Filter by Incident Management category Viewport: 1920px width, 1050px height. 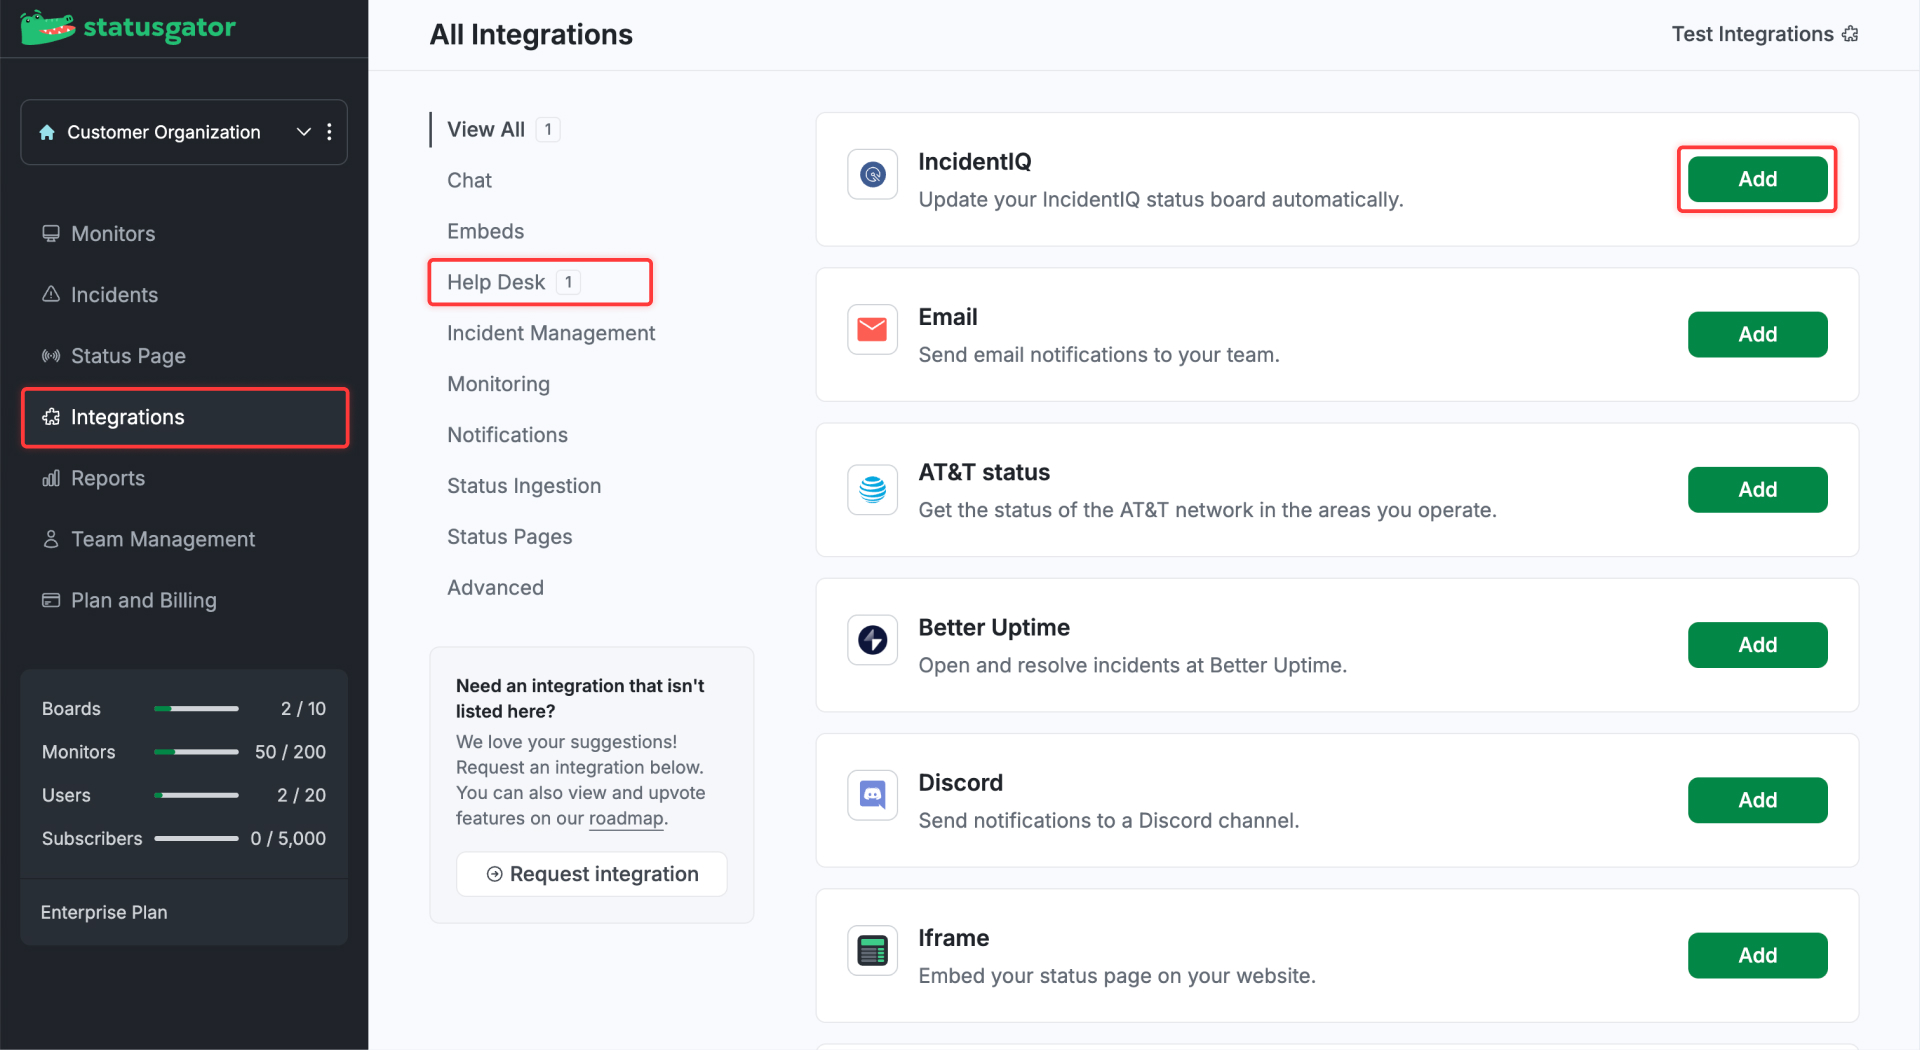tap(551, 333)
